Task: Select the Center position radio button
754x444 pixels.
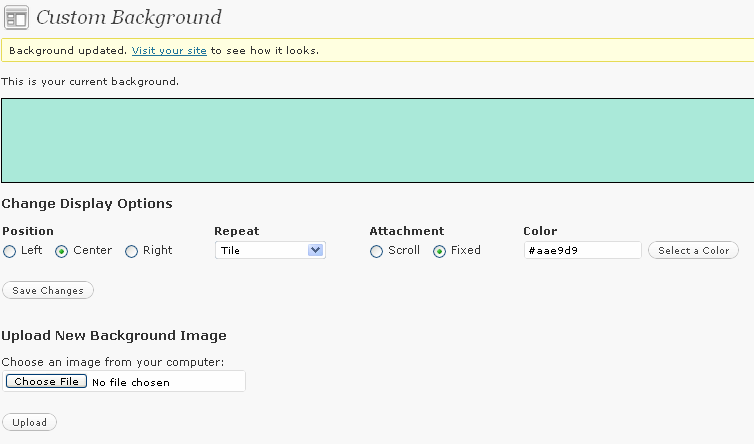Action: [62, 251]
